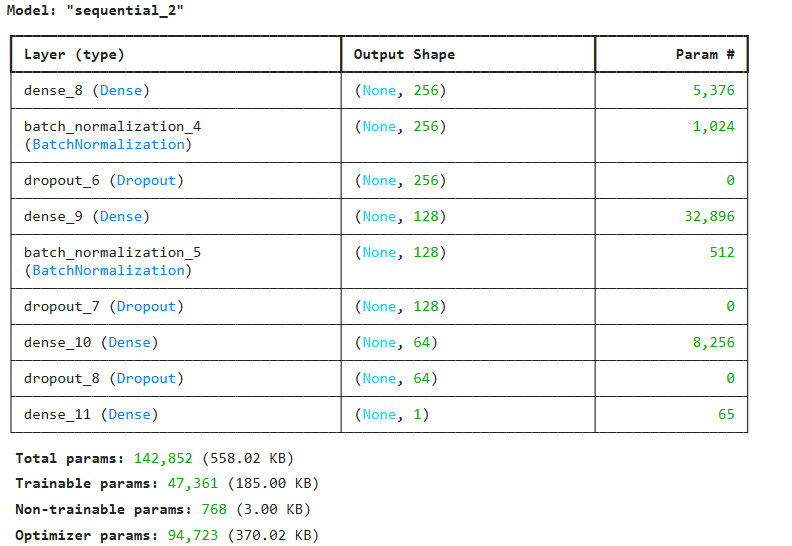Click the "Trainable params" summary line

166,483
